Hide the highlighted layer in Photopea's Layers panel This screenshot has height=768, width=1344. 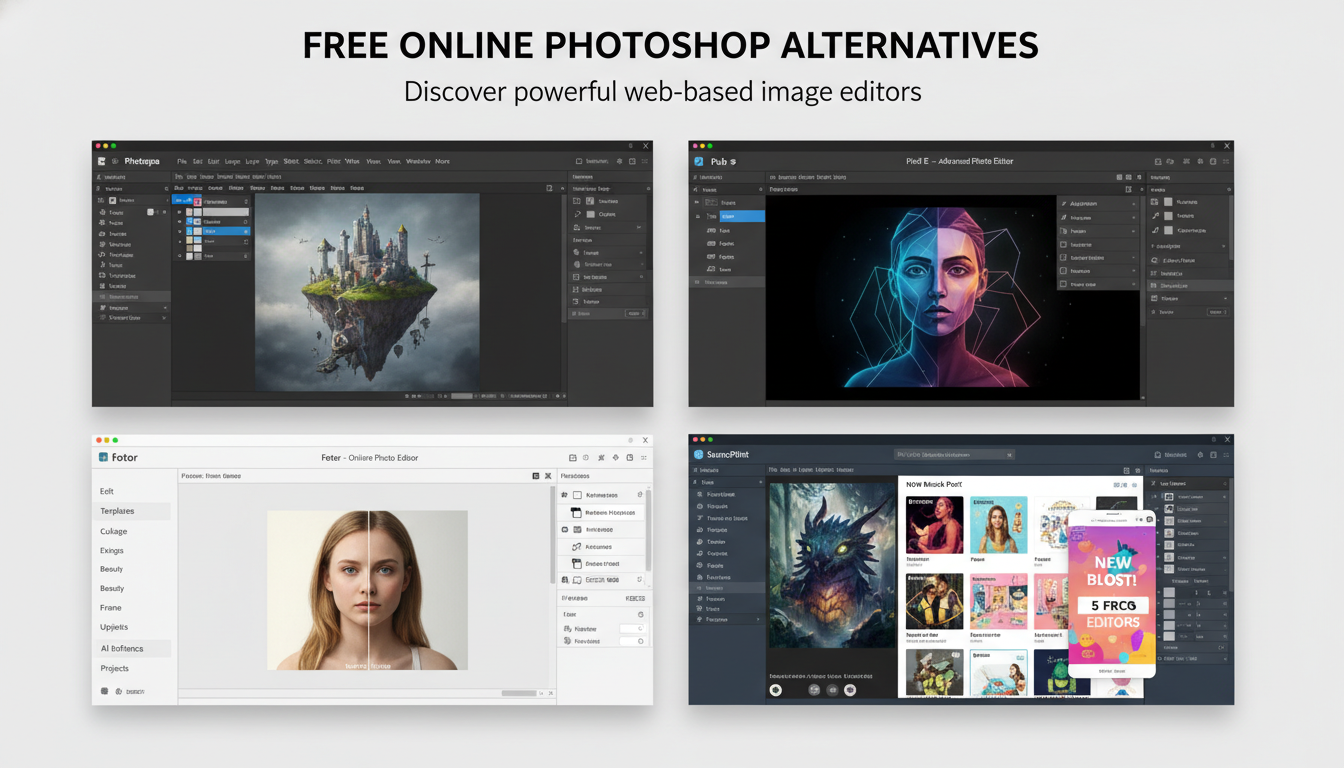(x=179, y=231)
